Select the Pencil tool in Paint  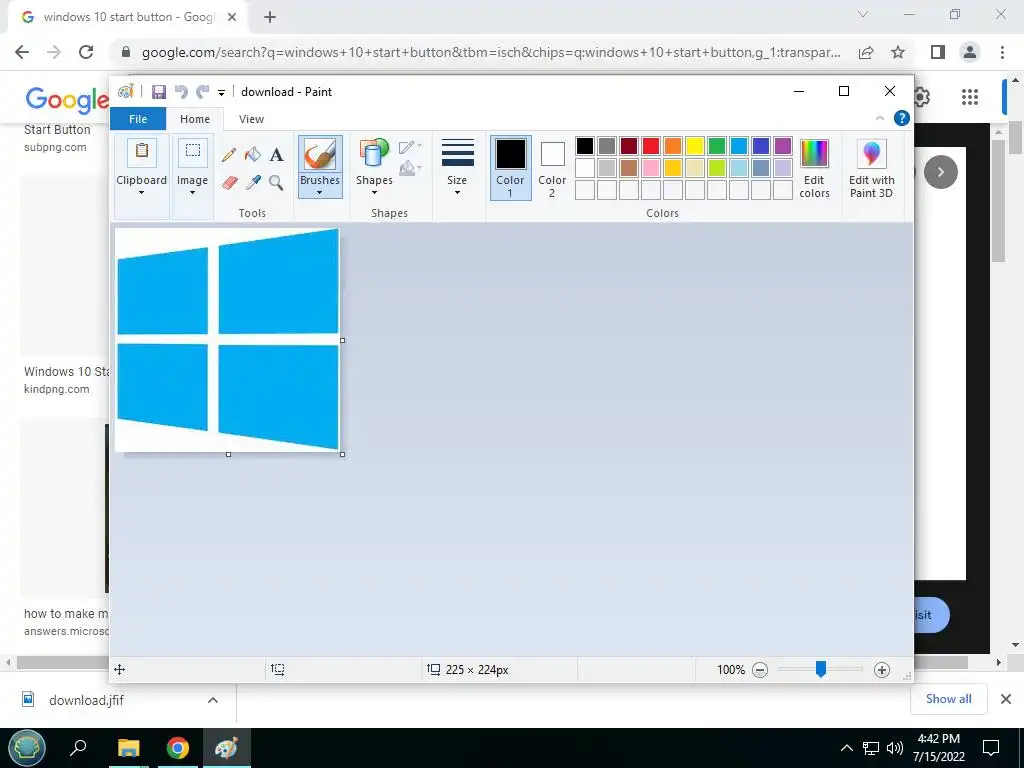(x=229, y=155)
